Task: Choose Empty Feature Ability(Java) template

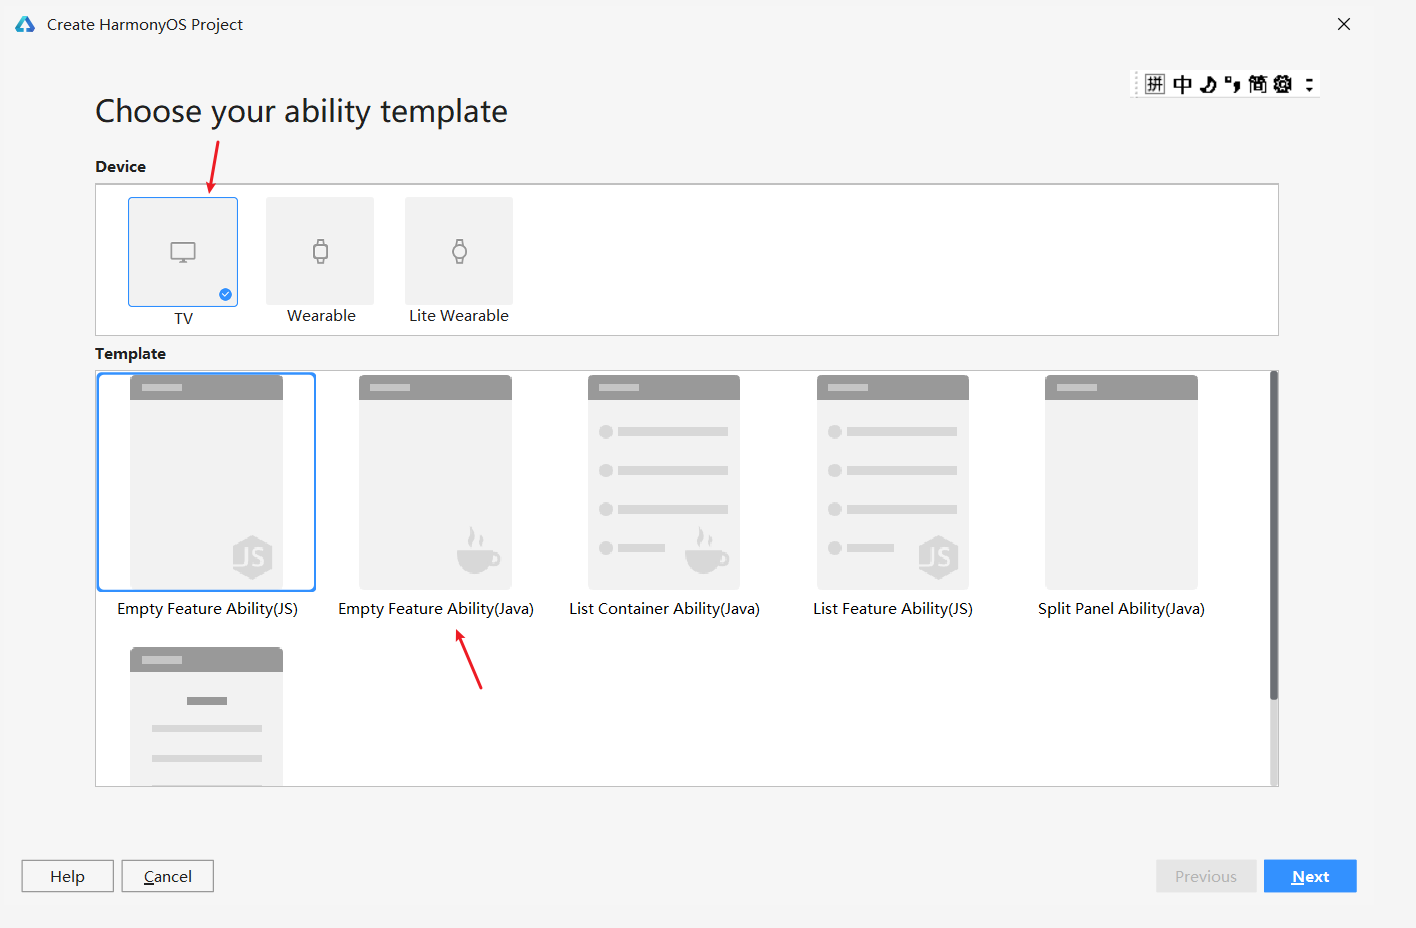Action: tap(435, 482)
